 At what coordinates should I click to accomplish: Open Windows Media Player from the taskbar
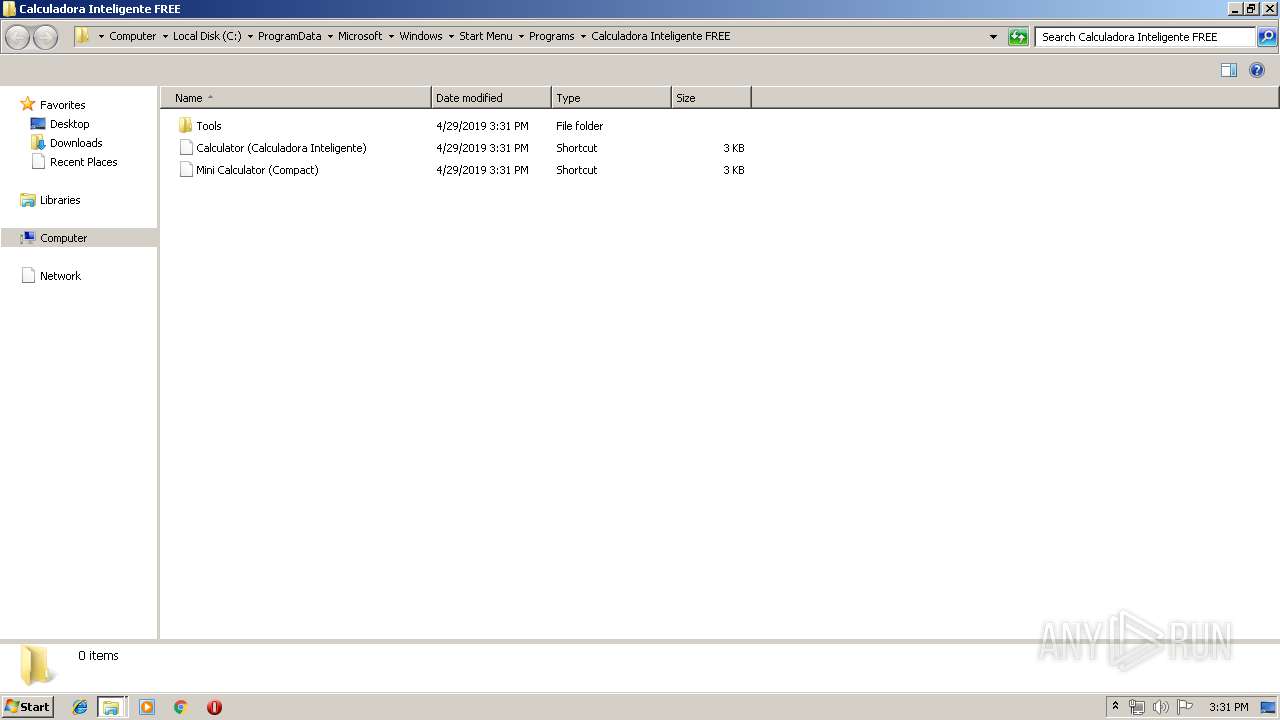click(x=147, y=707)
